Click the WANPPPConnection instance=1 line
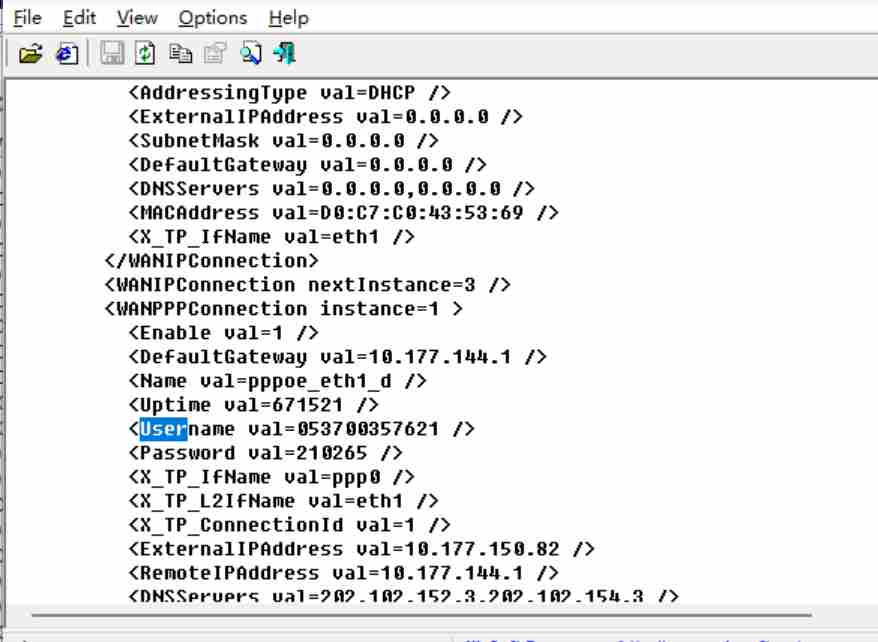 284,310
